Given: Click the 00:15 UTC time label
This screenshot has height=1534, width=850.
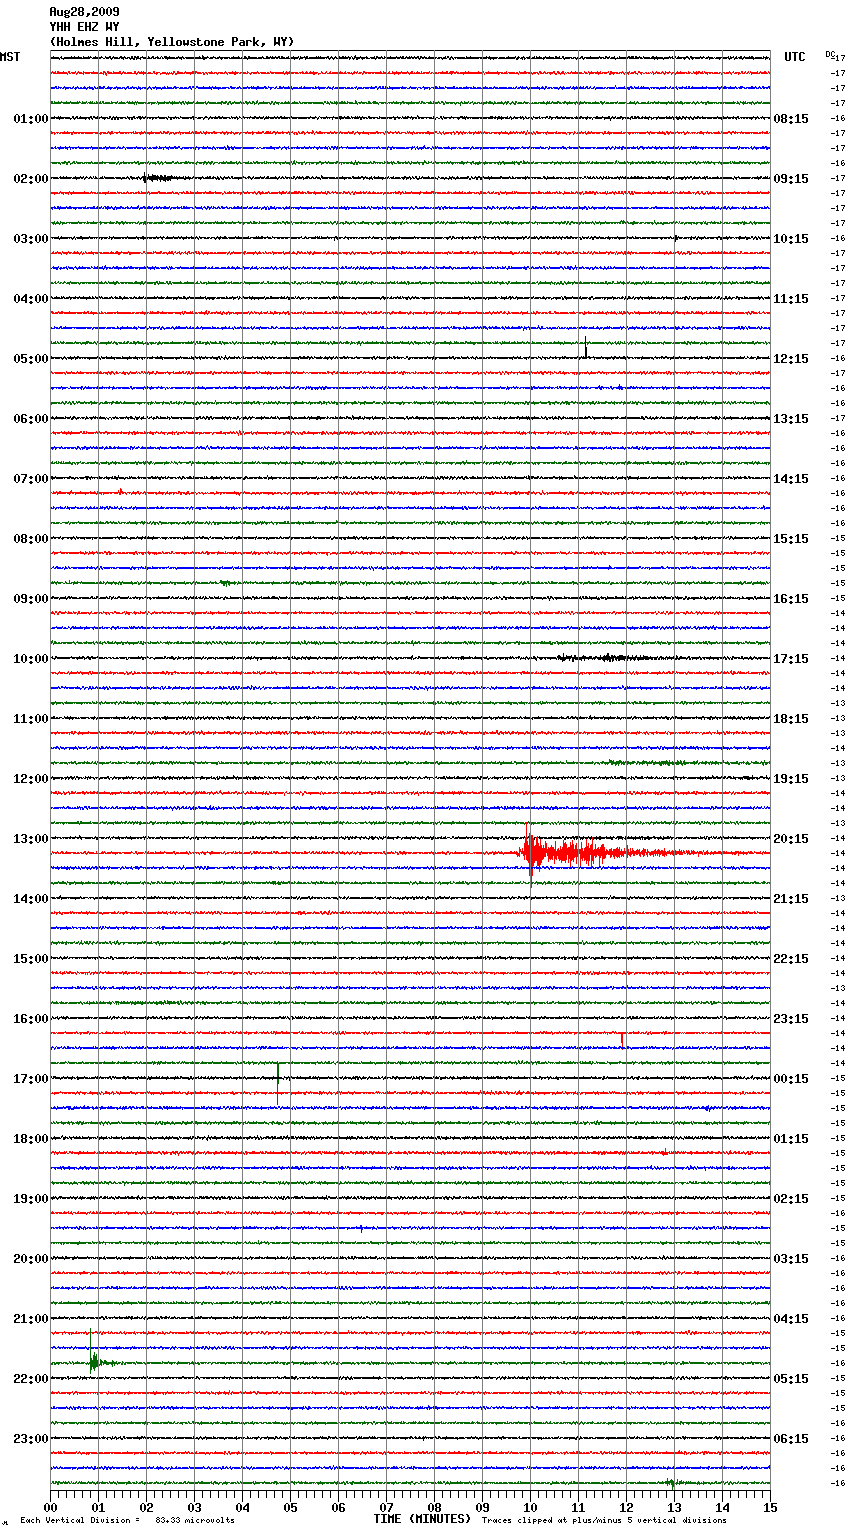Looking at the screenshot, I should [x=791, y=1079].
